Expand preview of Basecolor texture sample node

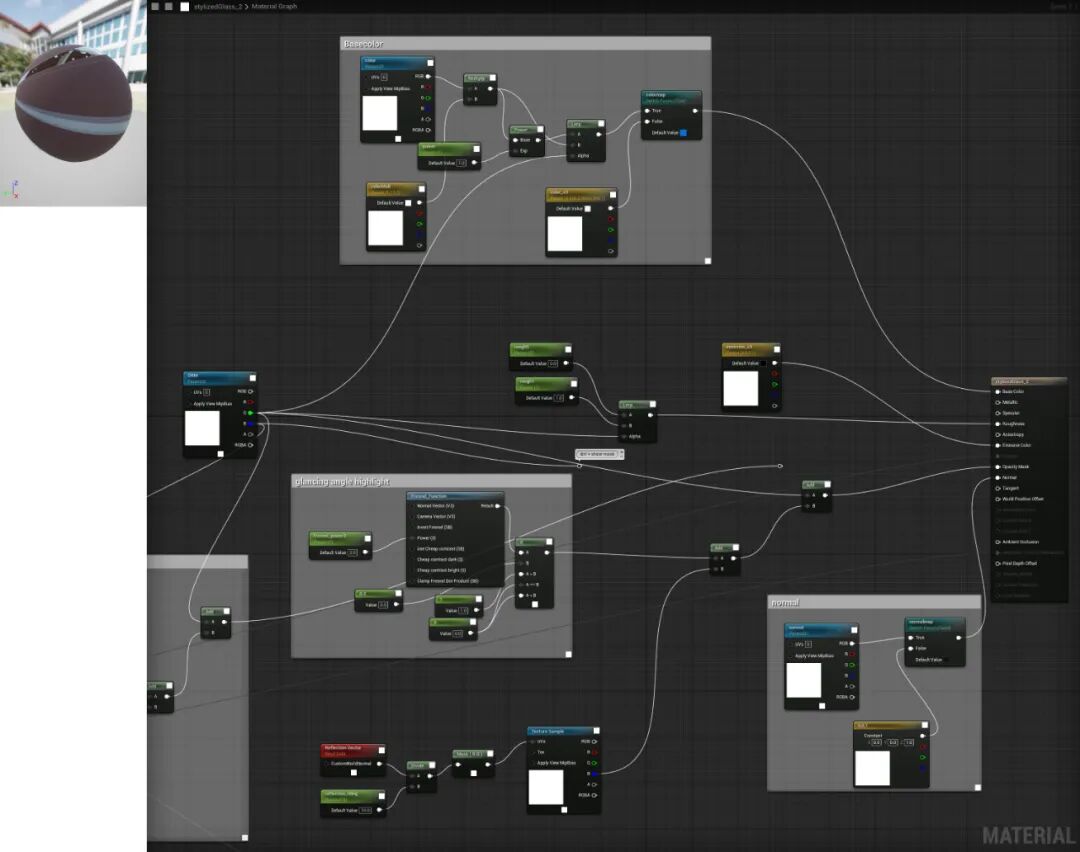pyautogui.click(x=431, y=63)
